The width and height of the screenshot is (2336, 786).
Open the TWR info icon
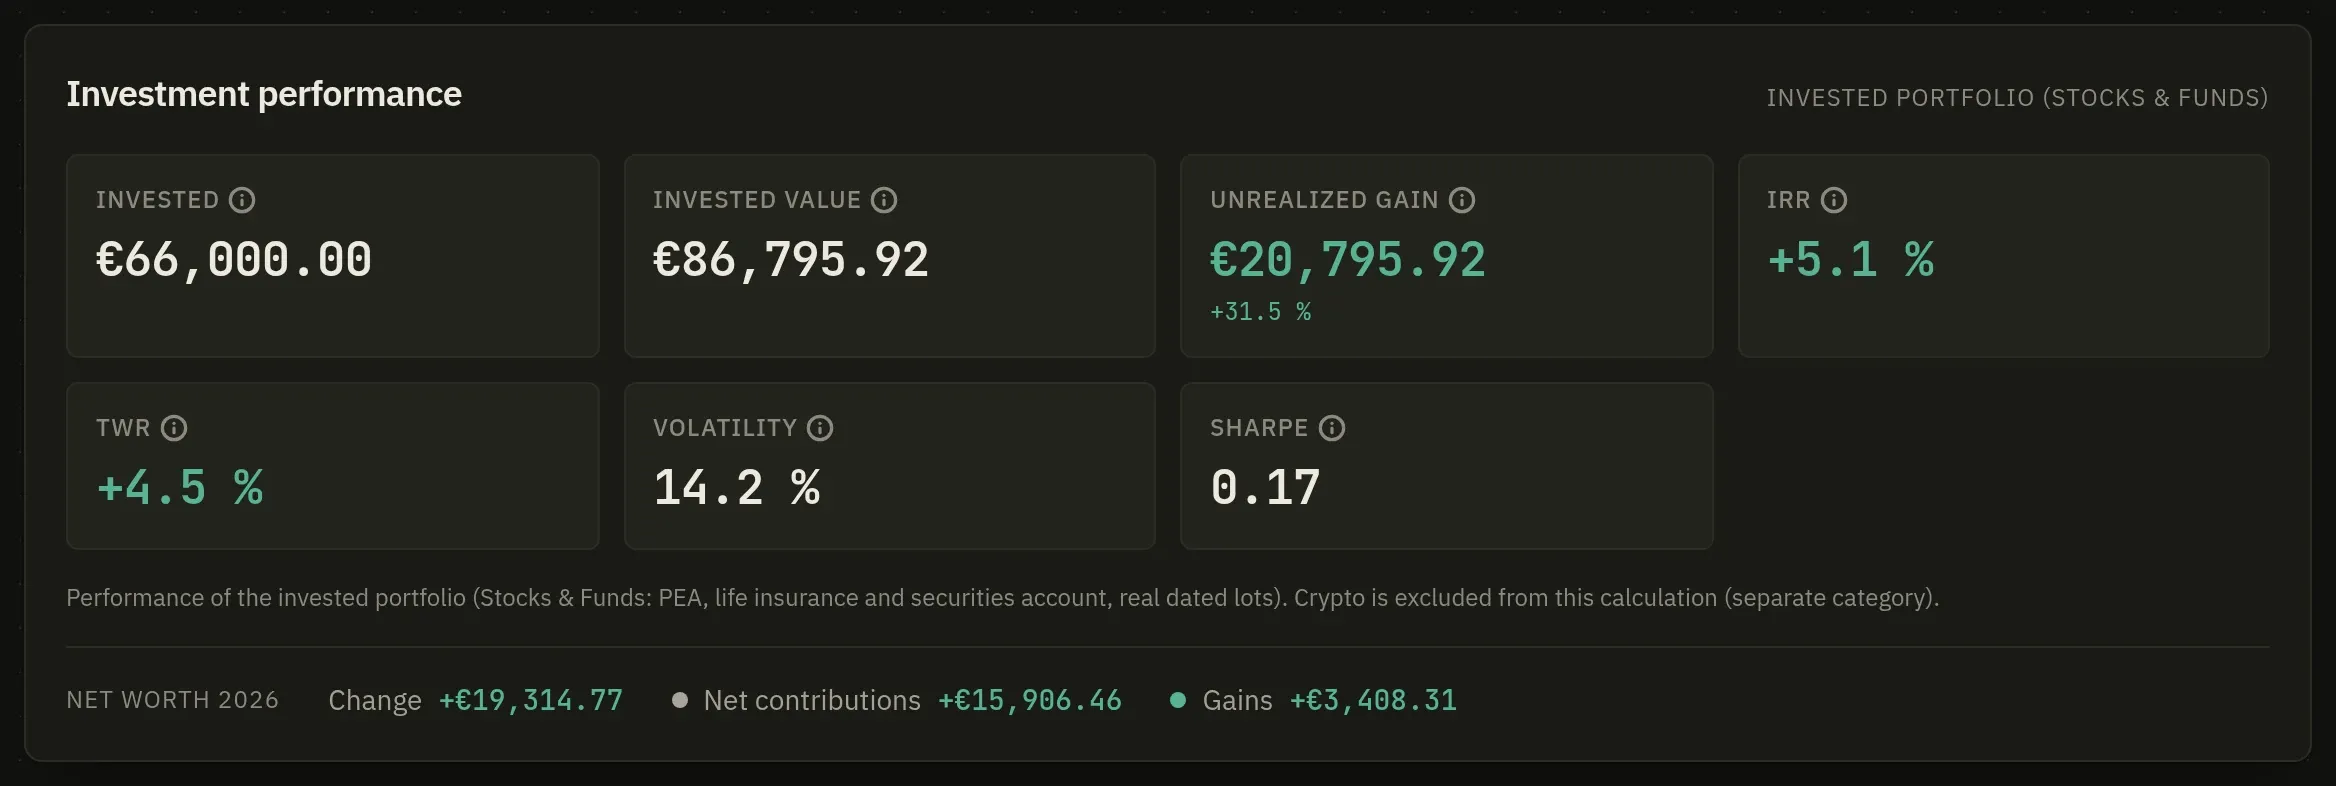174,428
